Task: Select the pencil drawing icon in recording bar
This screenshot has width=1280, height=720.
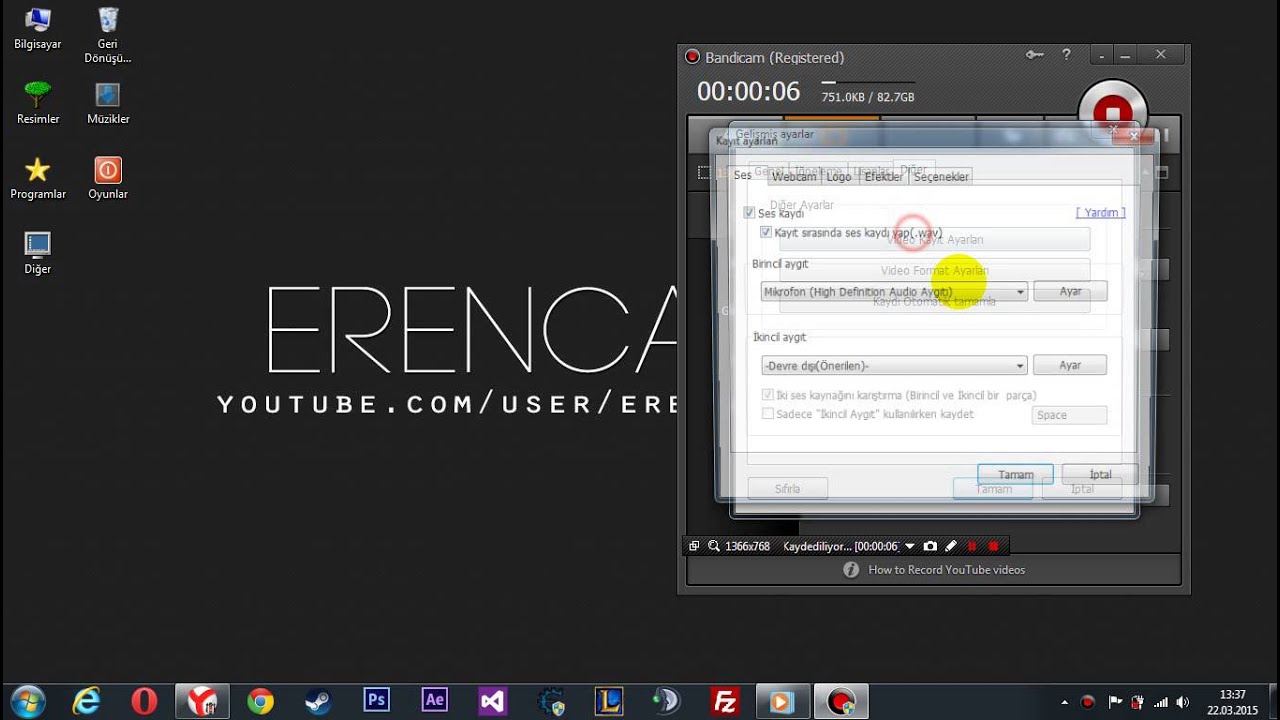Action: (x=951, y=546)
